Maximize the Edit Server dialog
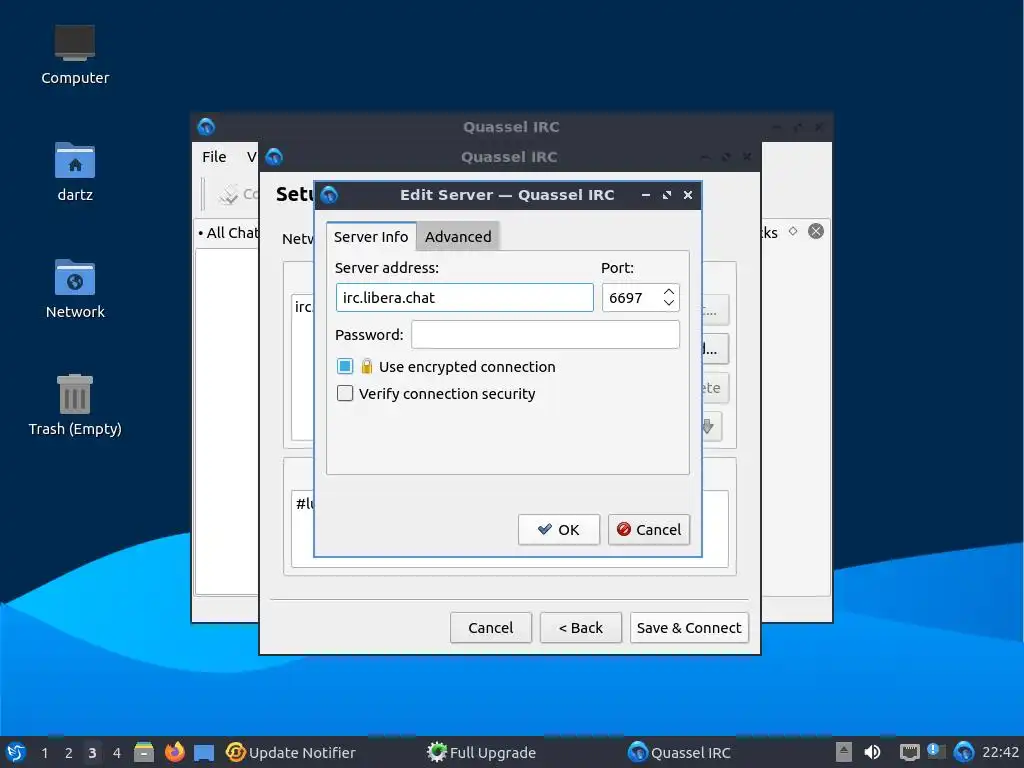1024x768 pixels. click(x=667, y=195)
